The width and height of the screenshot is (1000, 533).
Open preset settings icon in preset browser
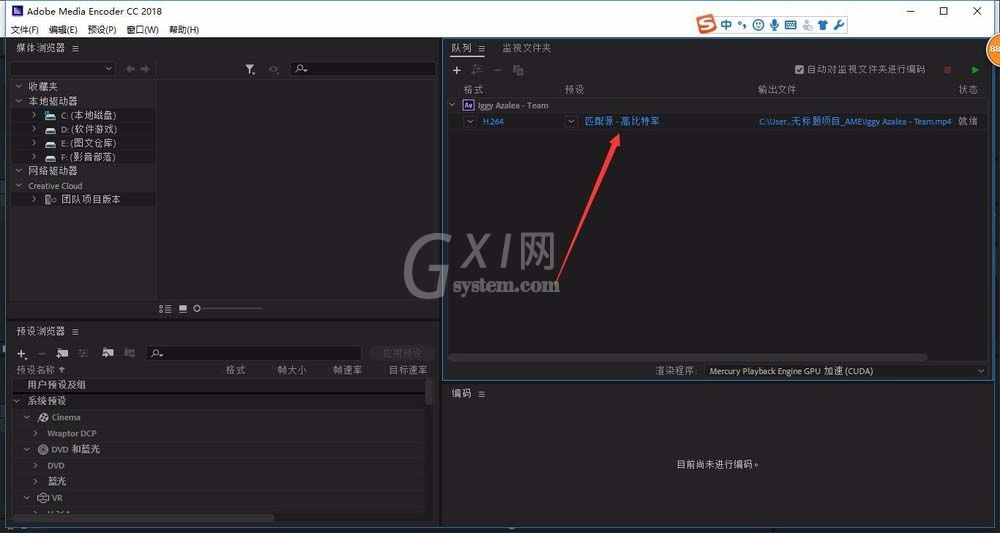(x=82, y=353)
